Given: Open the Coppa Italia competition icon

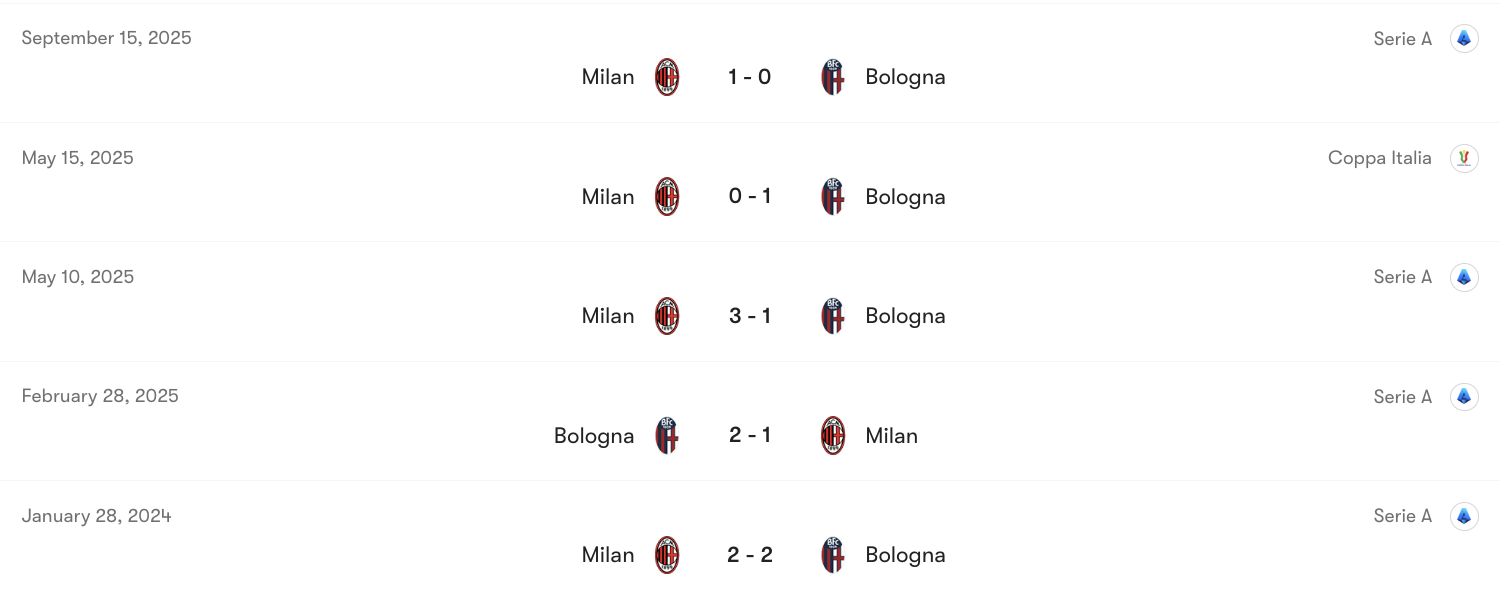Looking at the screenshot, I should coord(1463,157).
